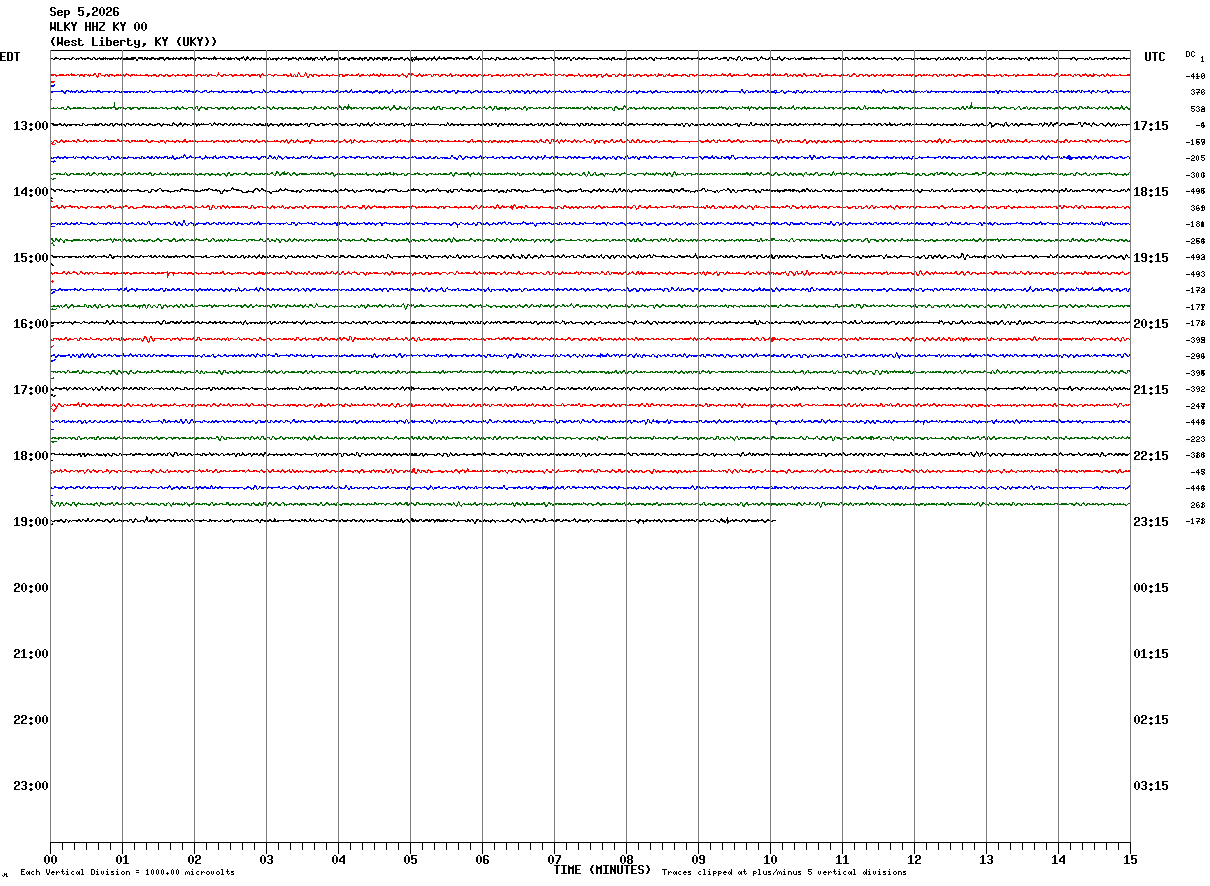Select the Each Vertical Division microvolts note
The height and width of the screenshot is (886, 1210).
tap(127, 873)
